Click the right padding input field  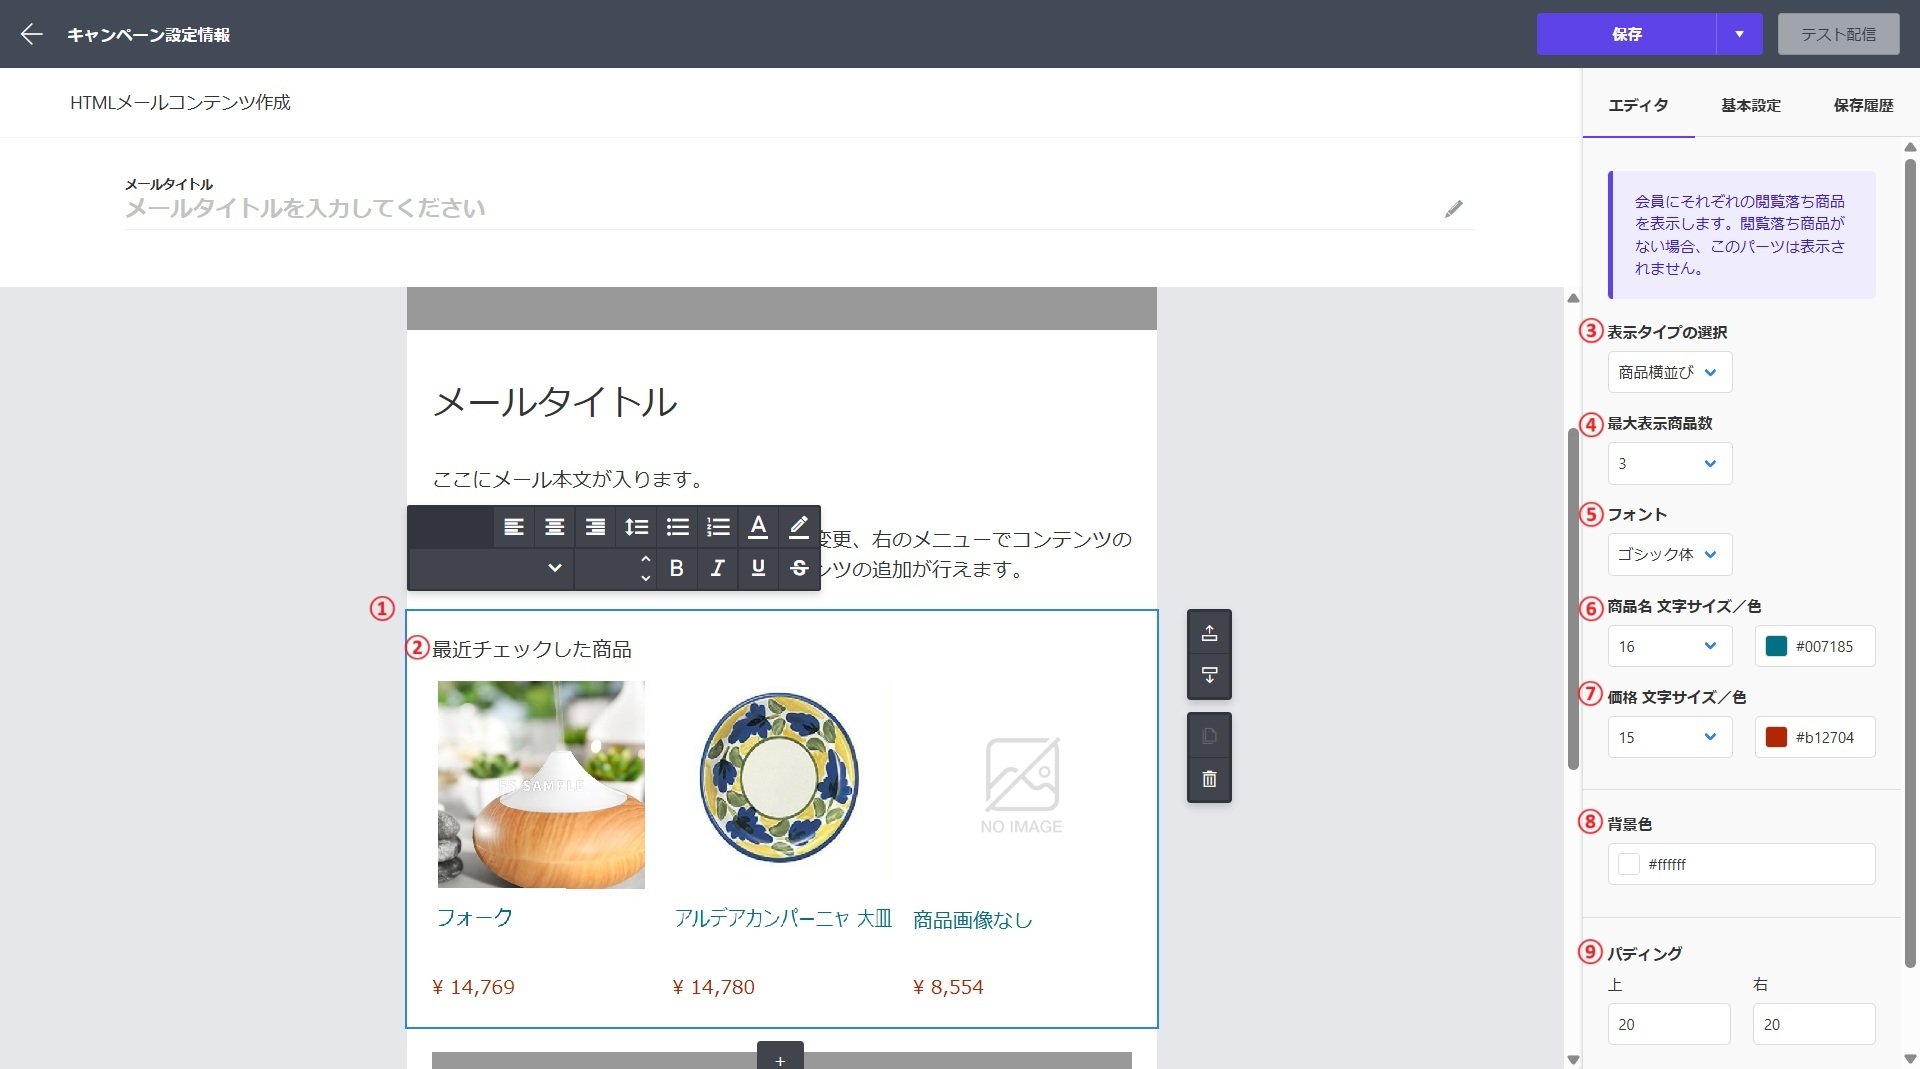(1814, 1024)
